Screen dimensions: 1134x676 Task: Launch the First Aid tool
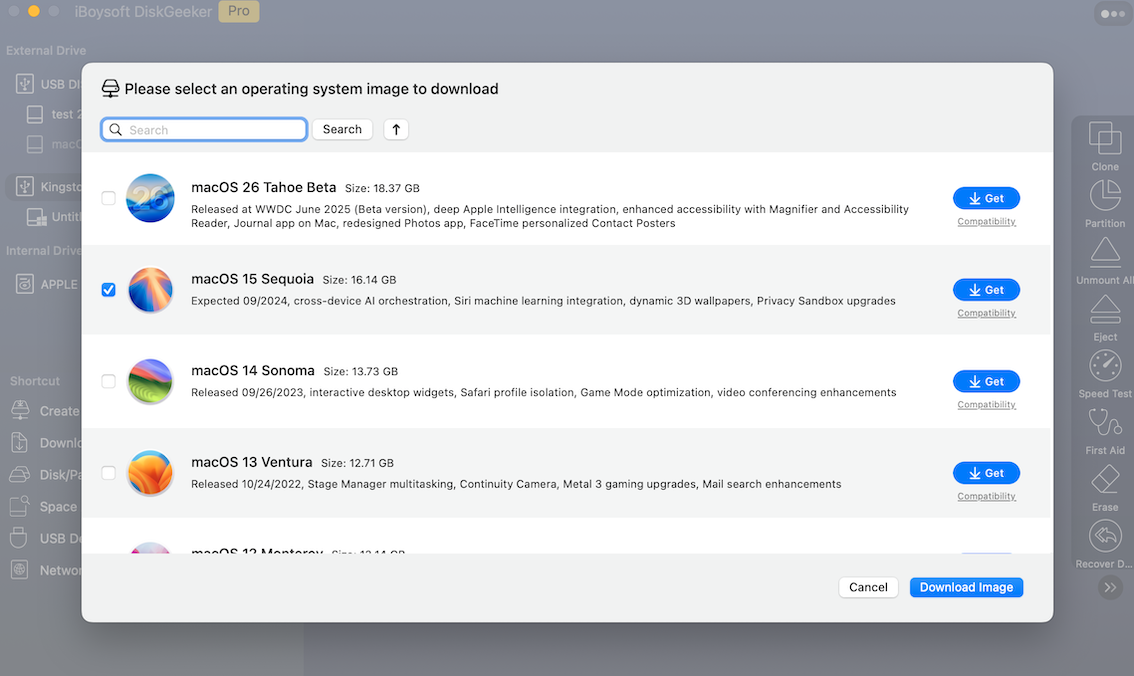click(x=1105, y=423)
